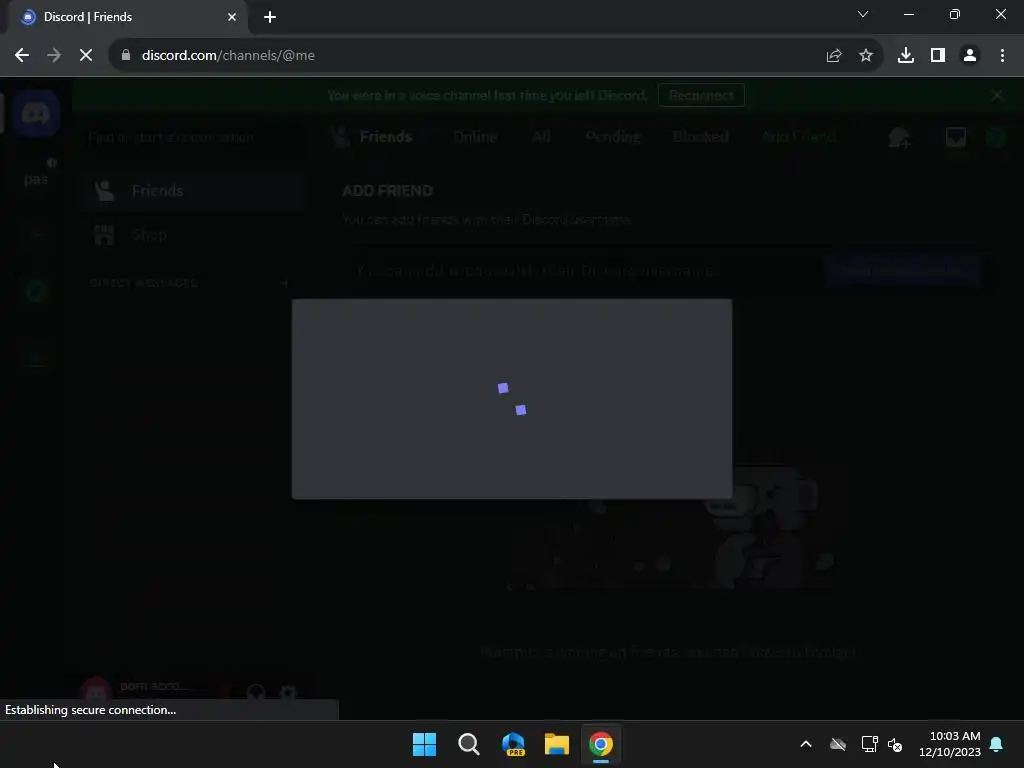1024x768 pixels.
Task: Open the Windows Start menu
Action: [424, 744]
